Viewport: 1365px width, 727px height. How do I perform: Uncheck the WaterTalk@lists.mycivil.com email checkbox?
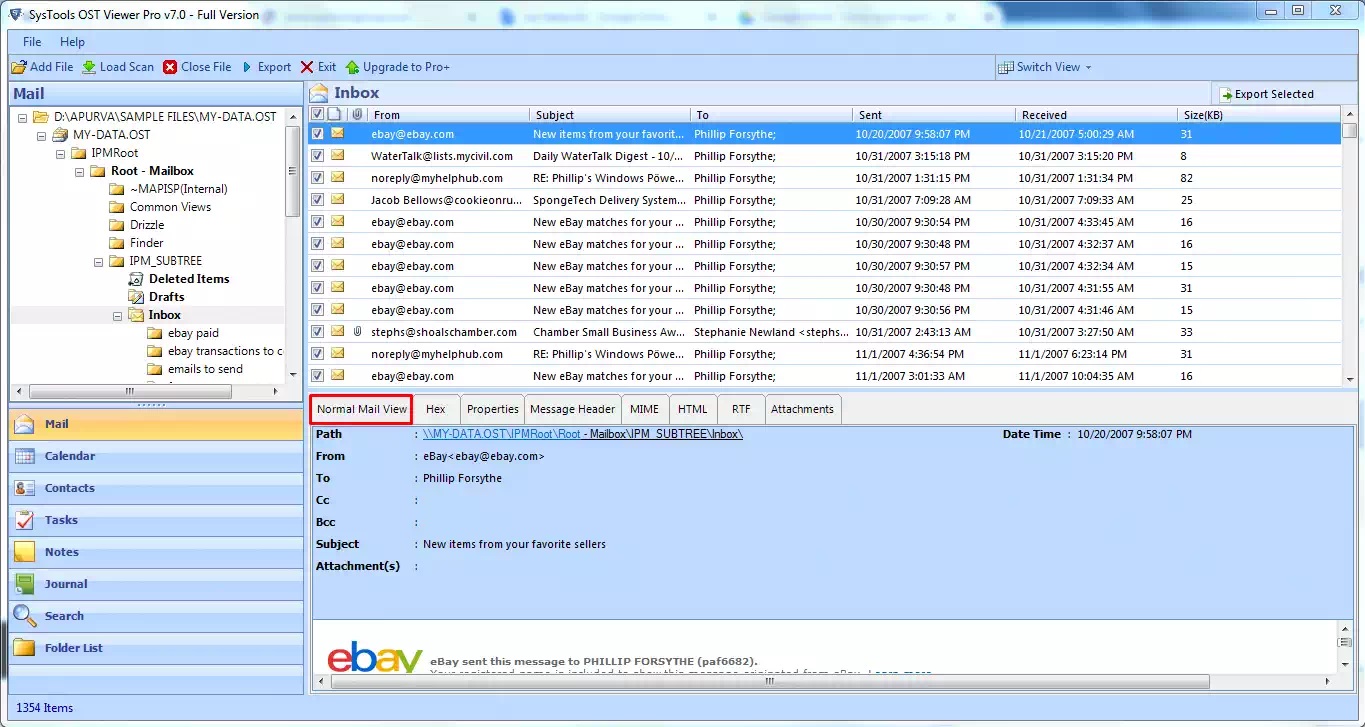click(317, 156)
